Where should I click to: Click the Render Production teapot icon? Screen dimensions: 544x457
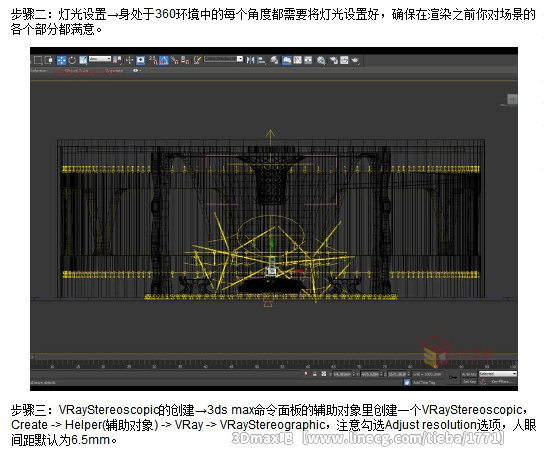[x=355, y=60]
